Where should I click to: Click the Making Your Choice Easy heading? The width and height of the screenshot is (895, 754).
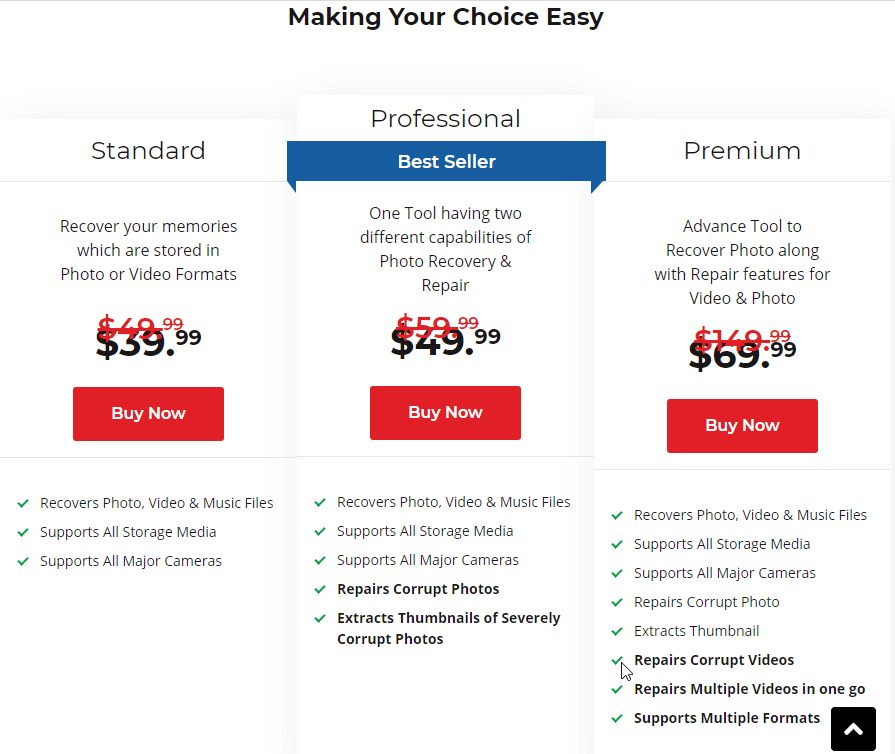[446, 17]
